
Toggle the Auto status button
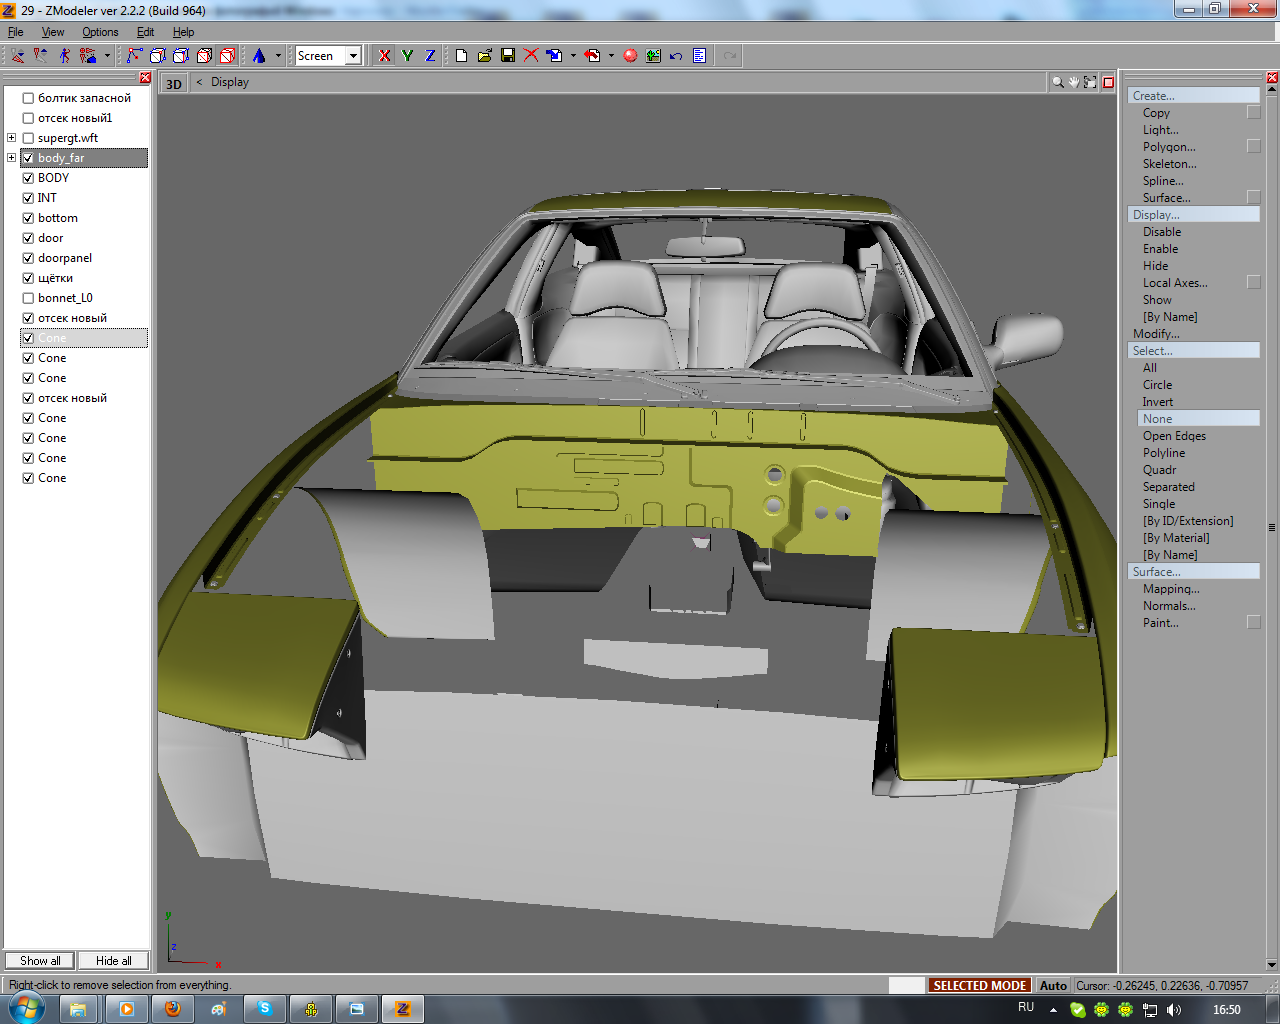[x=1053, y=986]
